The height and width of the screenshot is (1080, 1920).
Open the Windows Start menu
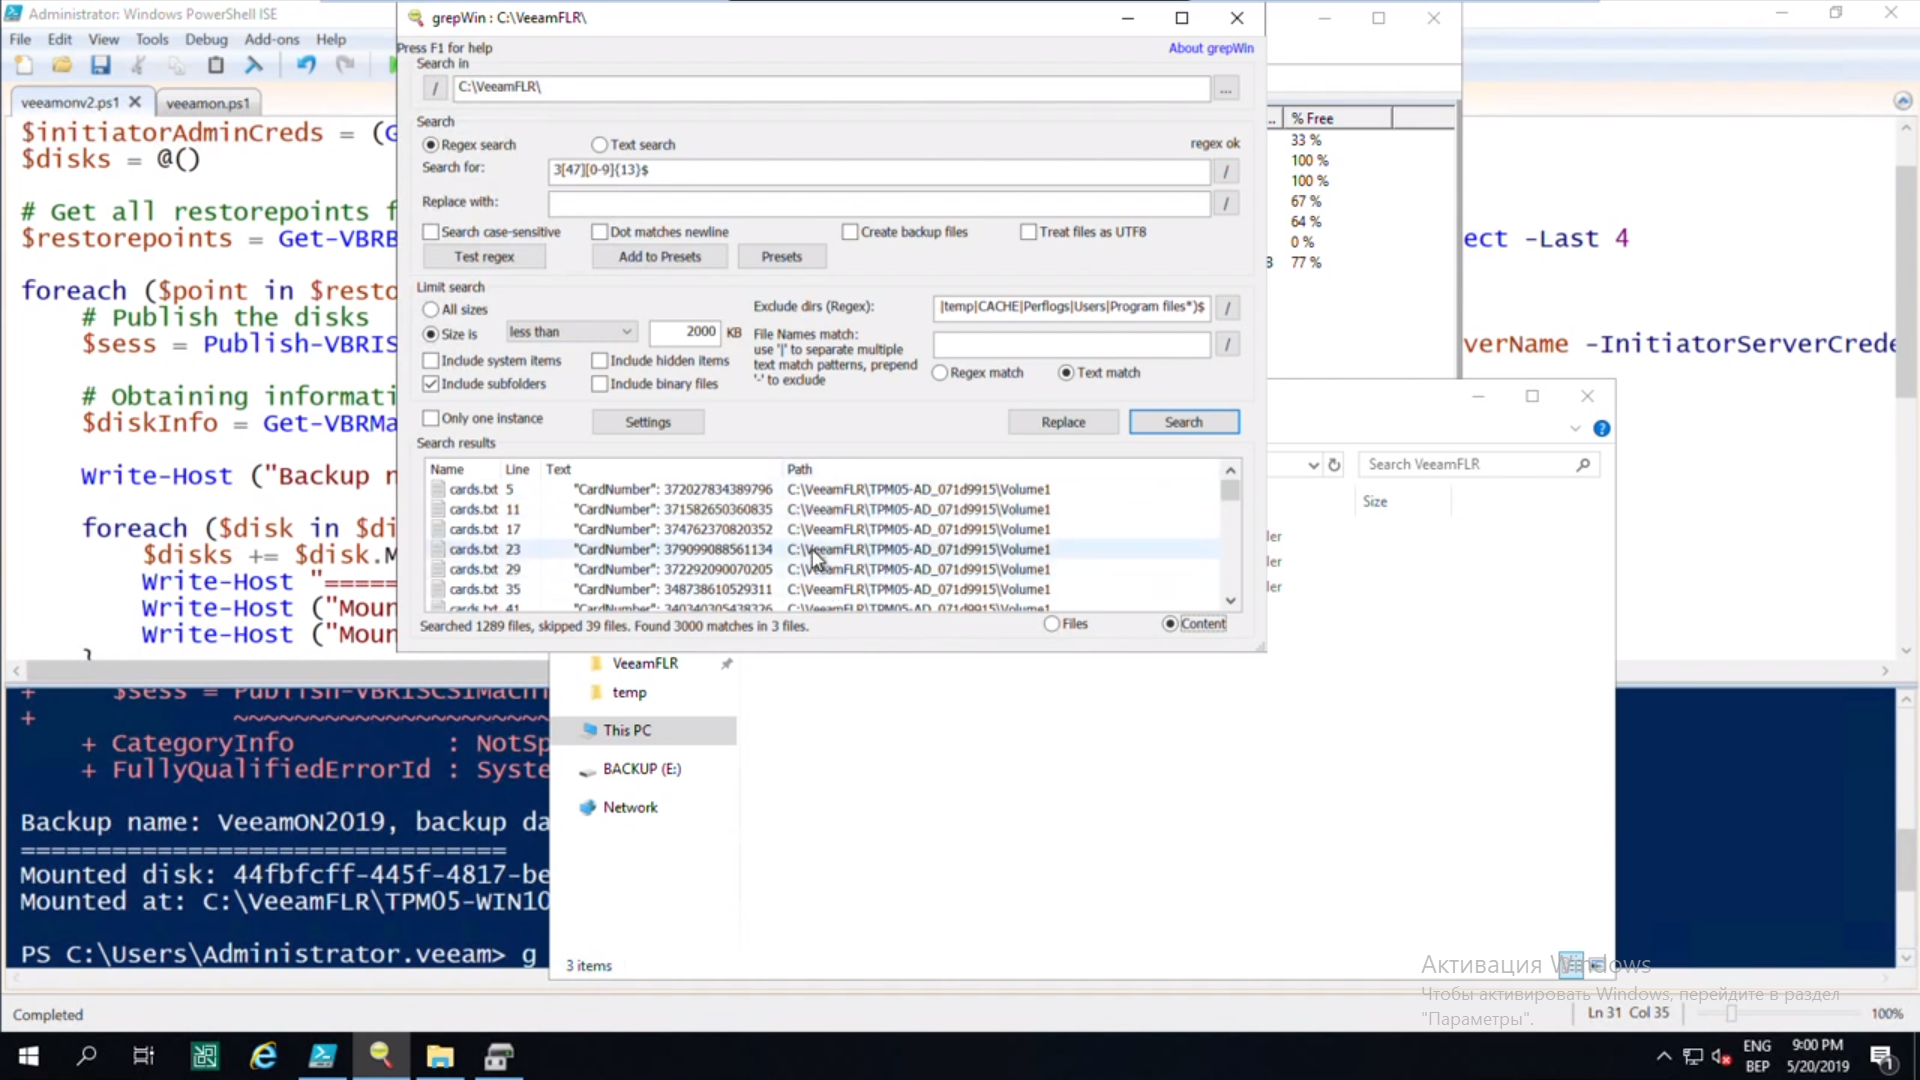(29, 1056)
